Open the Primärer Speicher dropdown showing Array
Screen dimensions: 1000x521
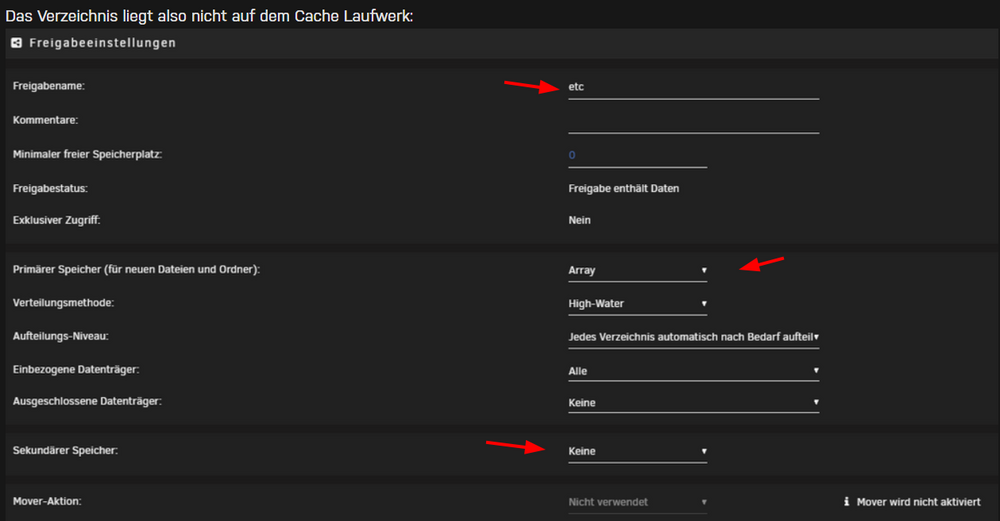(x=637, y=270)
